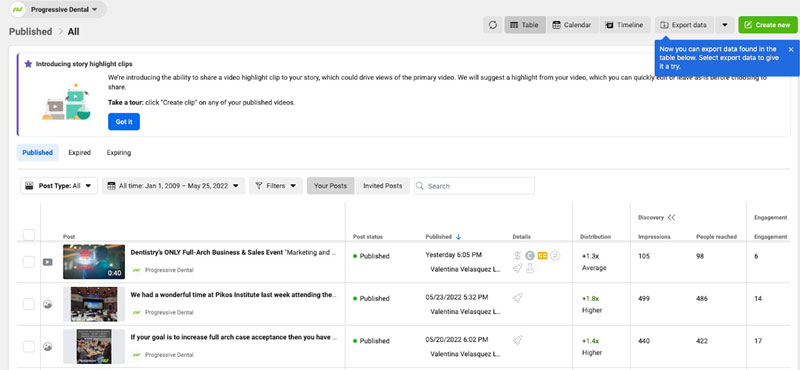Click the rocket icon on the 05/20/2022 post
The width and height of the screenshot is (800, 370).
pyautogui.click(x=517, y=340)
